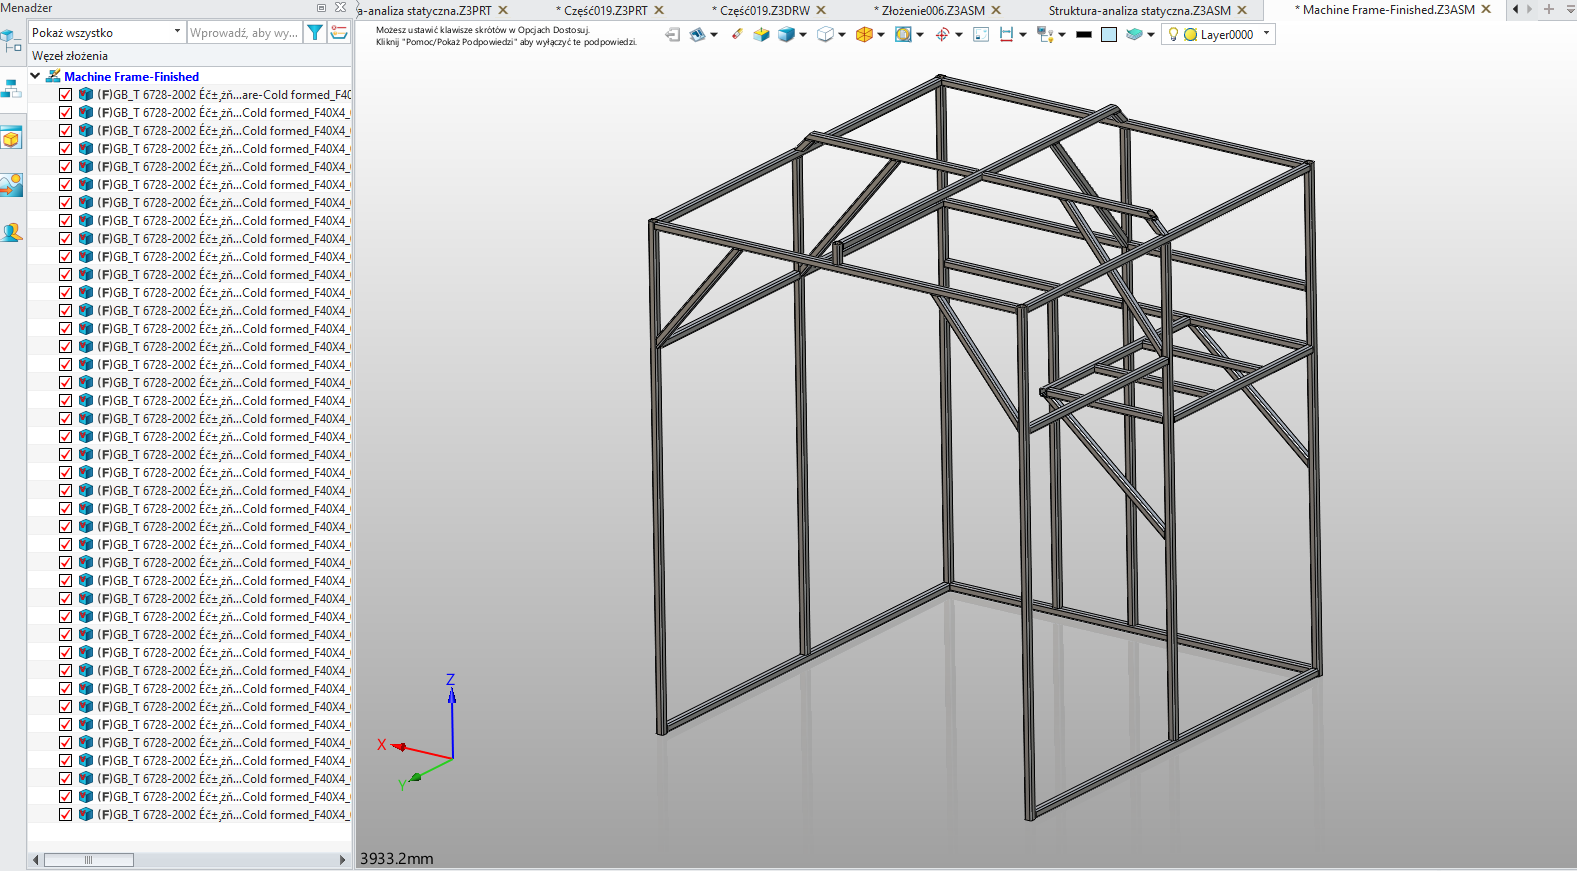Click the teal layer stack icon
Screen dimensions: 1577x871
[1134, 34]
